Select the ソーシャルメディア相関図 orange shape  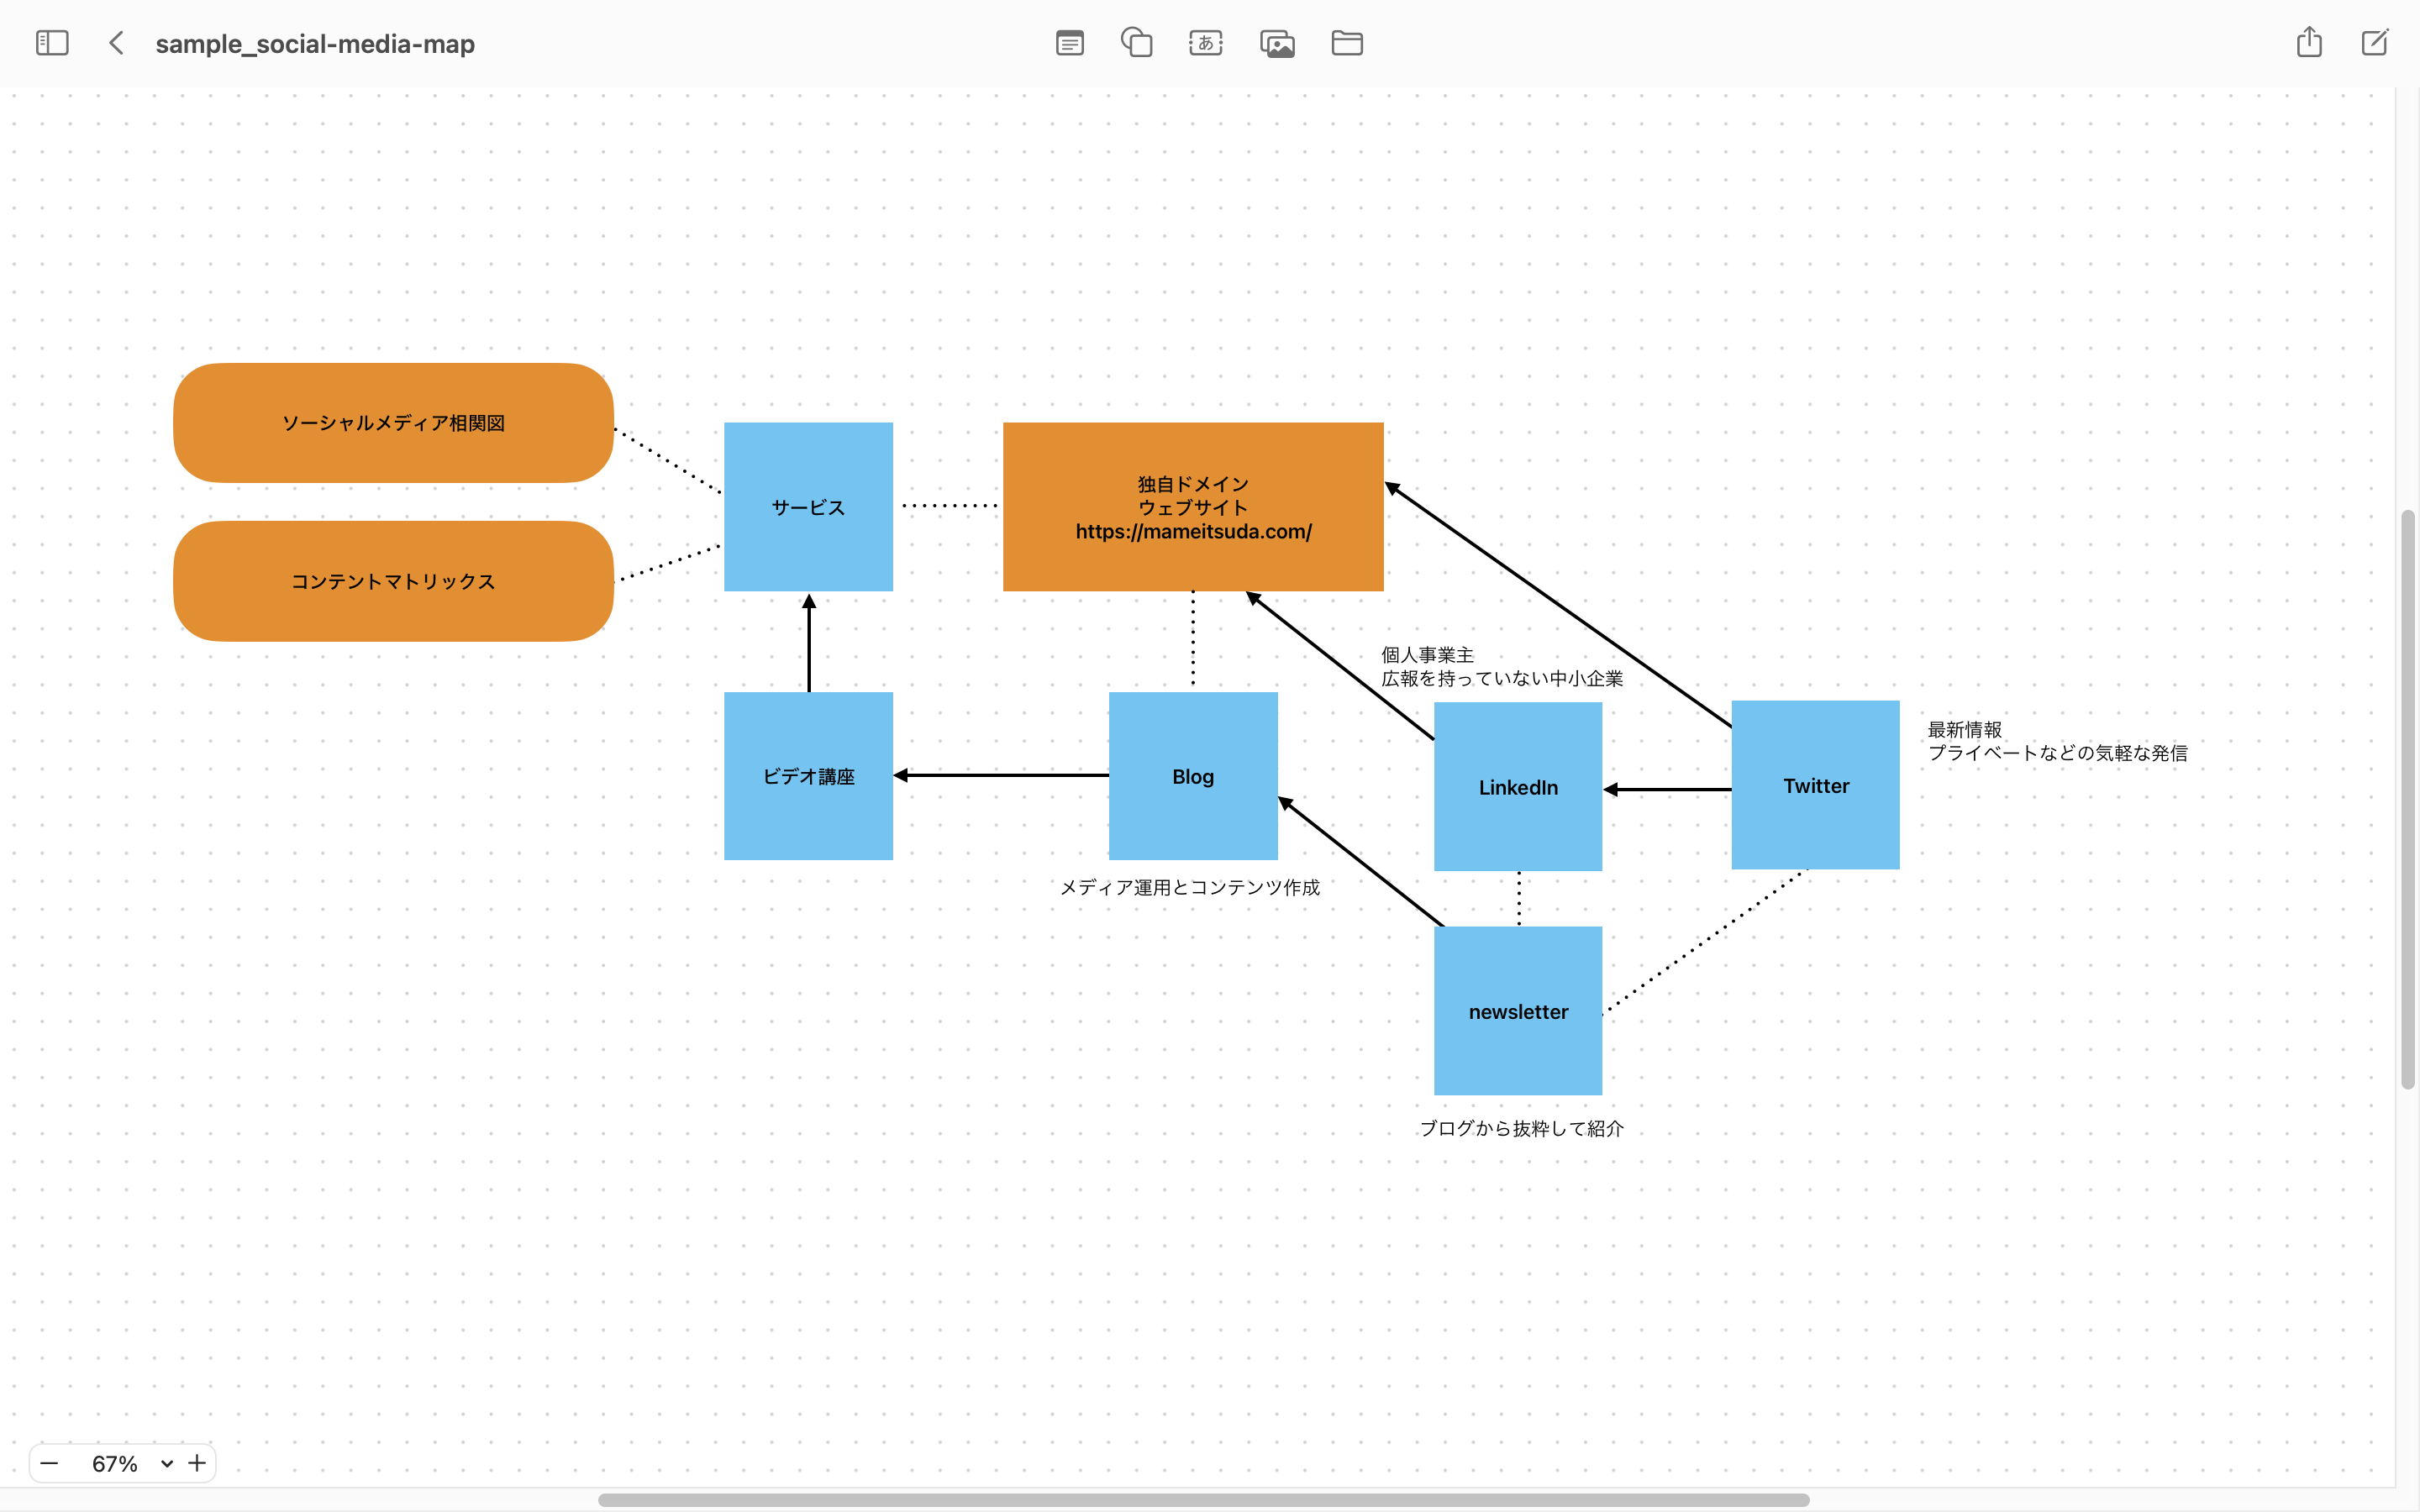point(393,423)
